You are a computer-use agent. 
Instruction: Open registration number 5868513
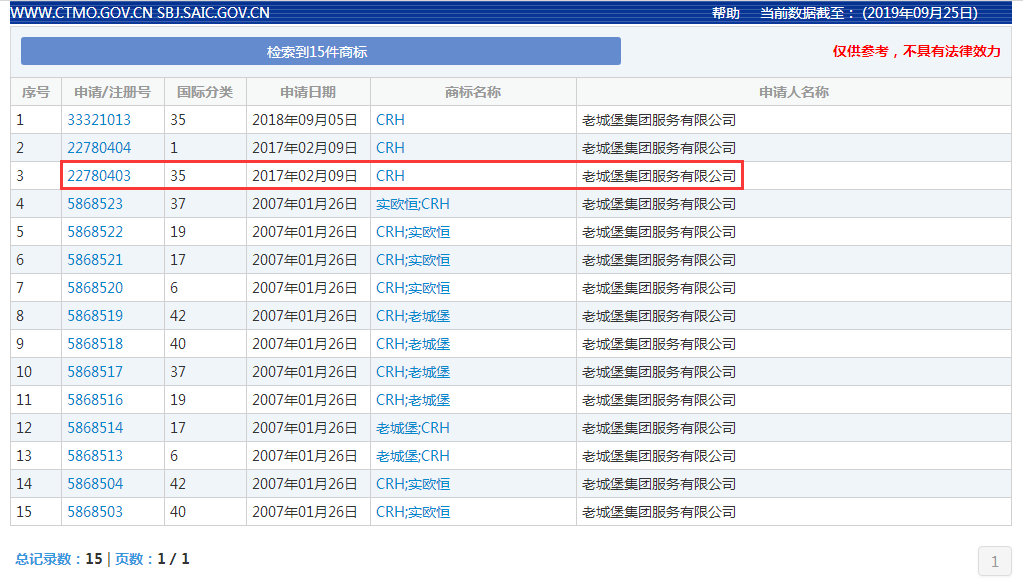(95, 456)
